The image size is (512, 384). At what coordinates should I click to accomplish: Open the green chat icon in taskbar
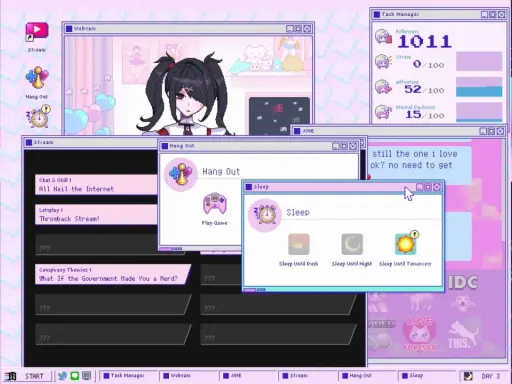[75, 376]
